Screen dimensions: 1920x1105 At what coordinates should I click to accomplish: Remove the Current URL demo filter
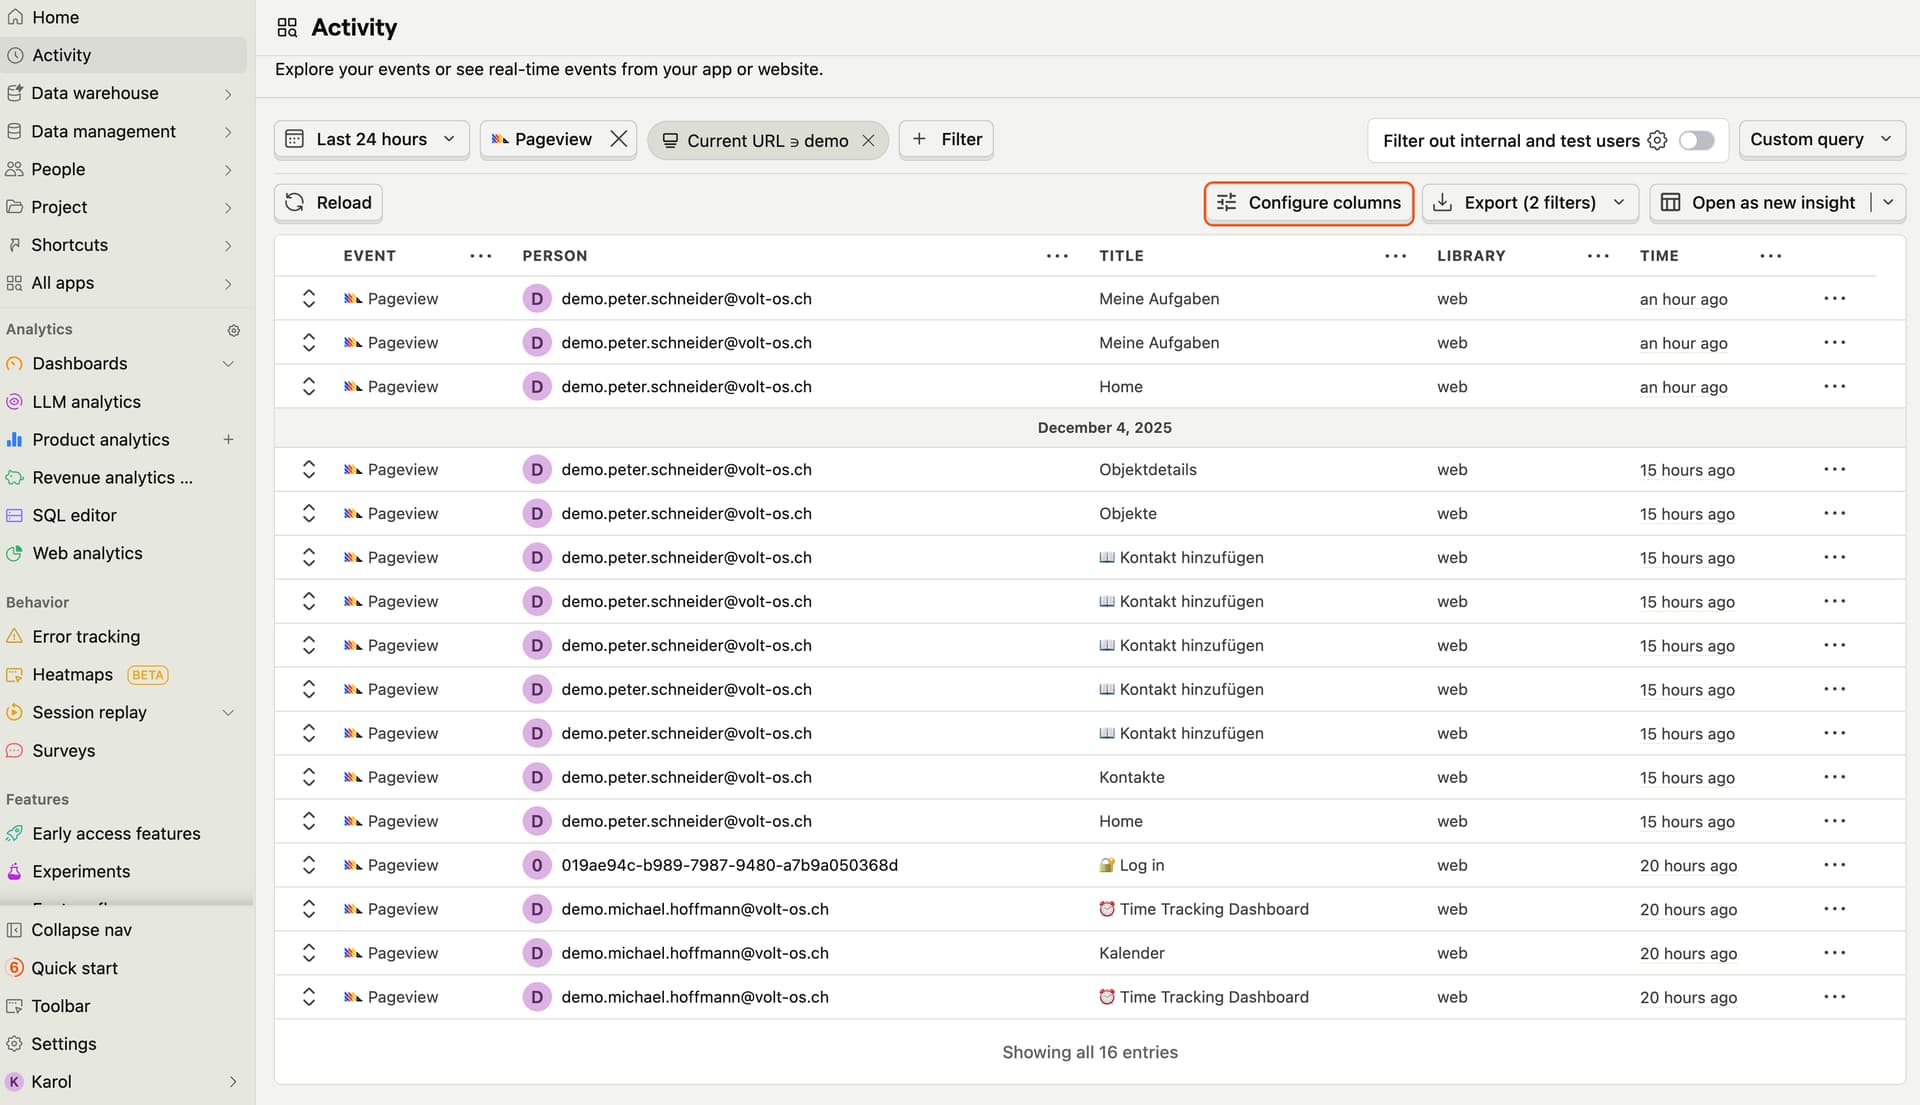tap(868, 141)
